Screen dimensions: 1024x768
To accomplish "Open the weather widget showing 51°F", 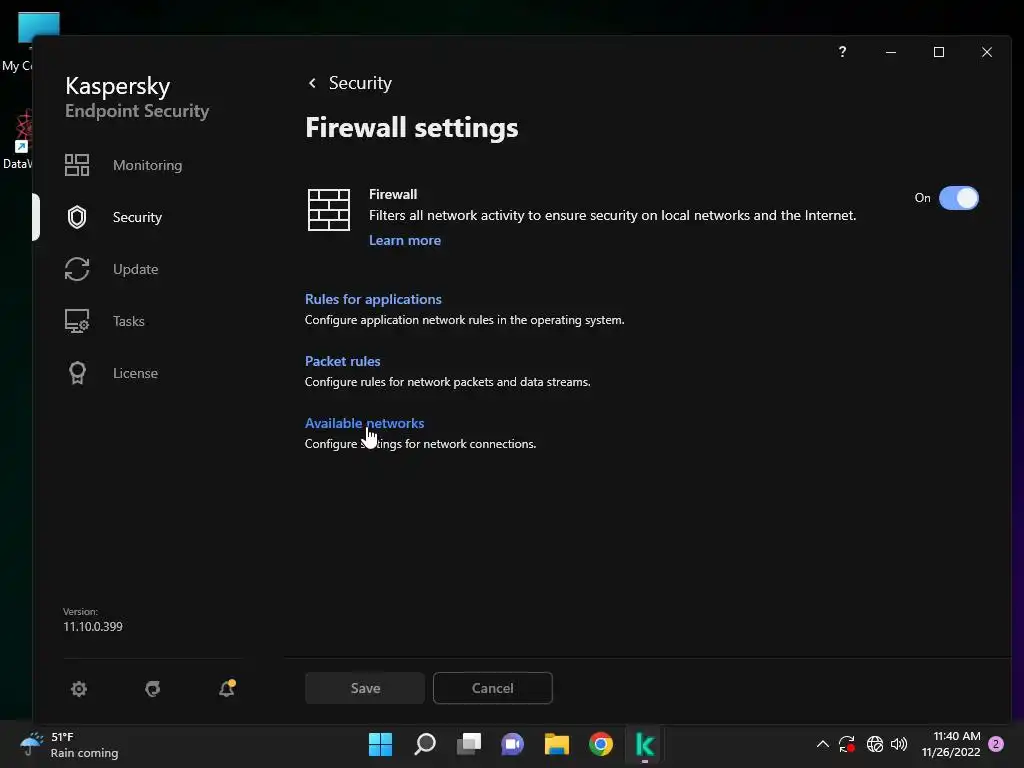I will point(69,744).
